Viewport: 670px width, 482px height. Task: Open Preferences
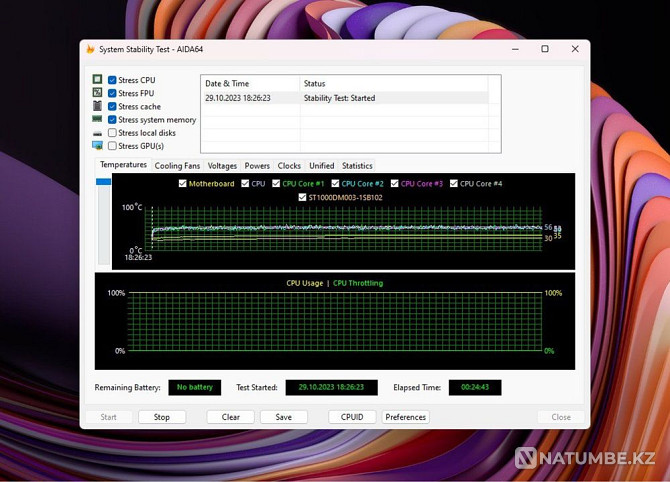coord(406,417)
